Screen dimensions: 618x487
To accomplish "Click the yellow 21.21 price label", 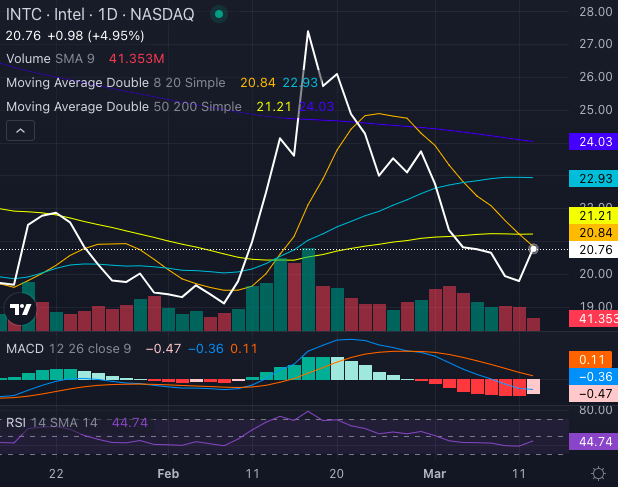I will pyautogui.click(x=592, y=215).
